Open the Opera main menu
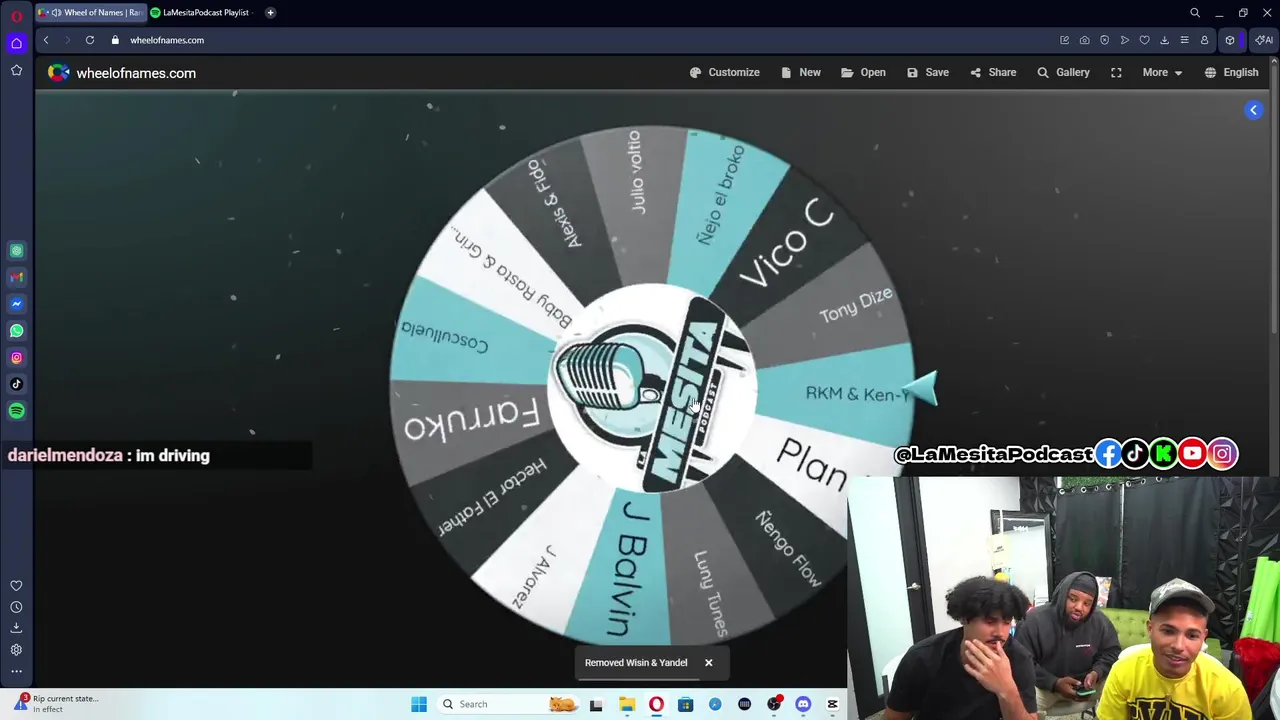Image resolution: width=1280 pixels, height=720 pixels. click(x=16, y=16)
